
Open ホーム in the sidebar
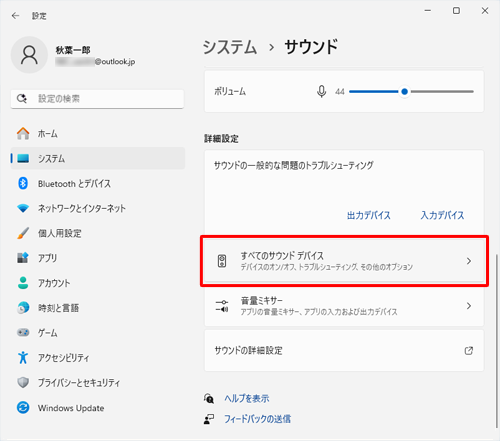point(98,133)
